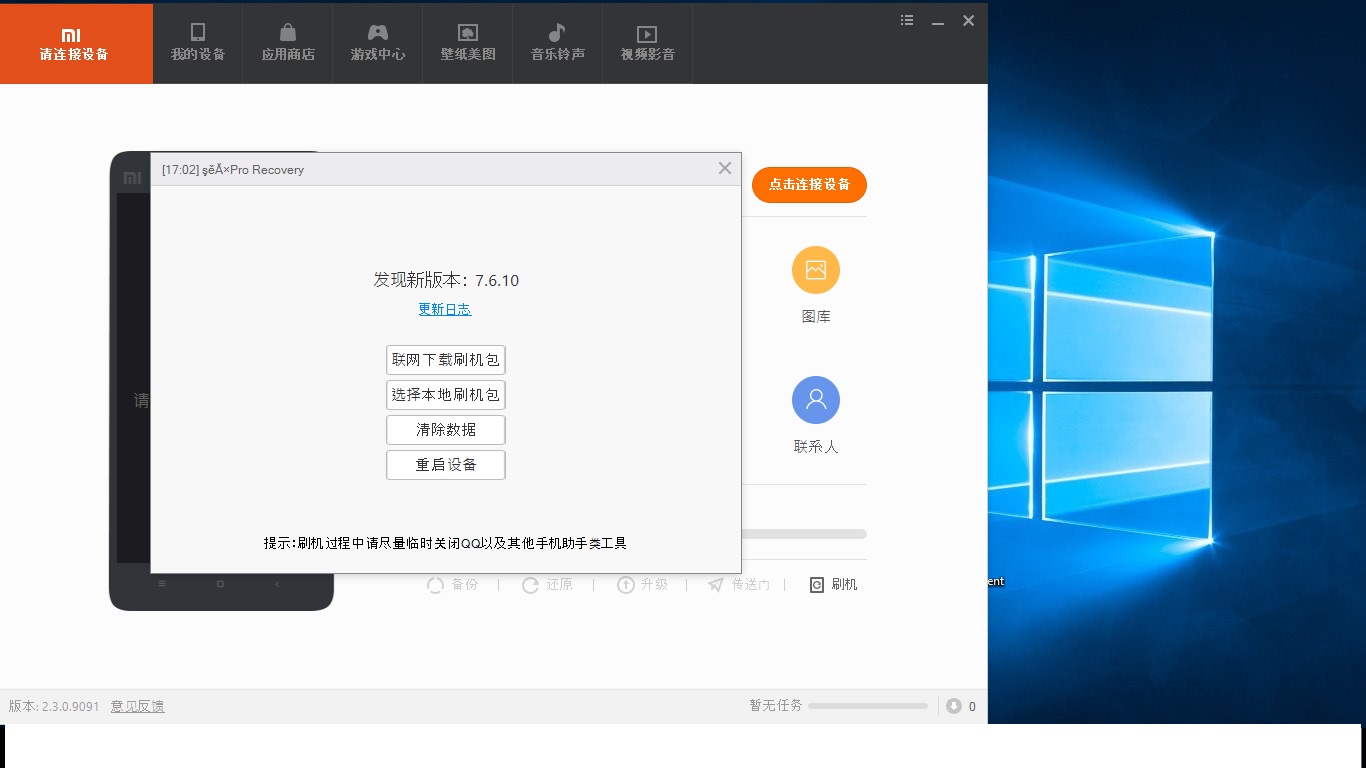This screenshot has width=1366, height=768.
Task: Click the 备份 backup icon
Action: tap(436, 585)
